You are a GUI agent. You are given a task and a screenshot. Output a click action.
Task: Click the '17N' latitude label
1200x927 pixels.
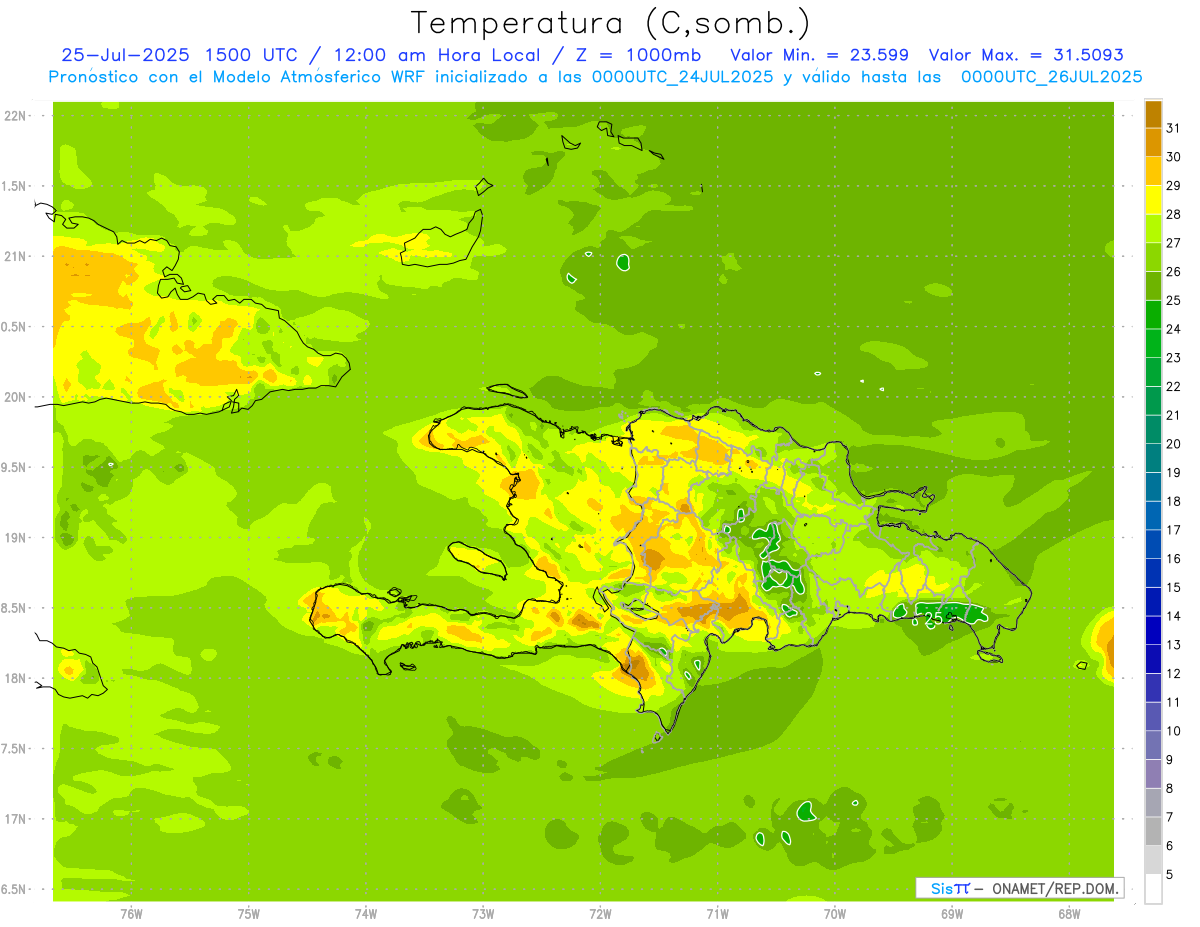pyautogui.click(x=13, y=820)
